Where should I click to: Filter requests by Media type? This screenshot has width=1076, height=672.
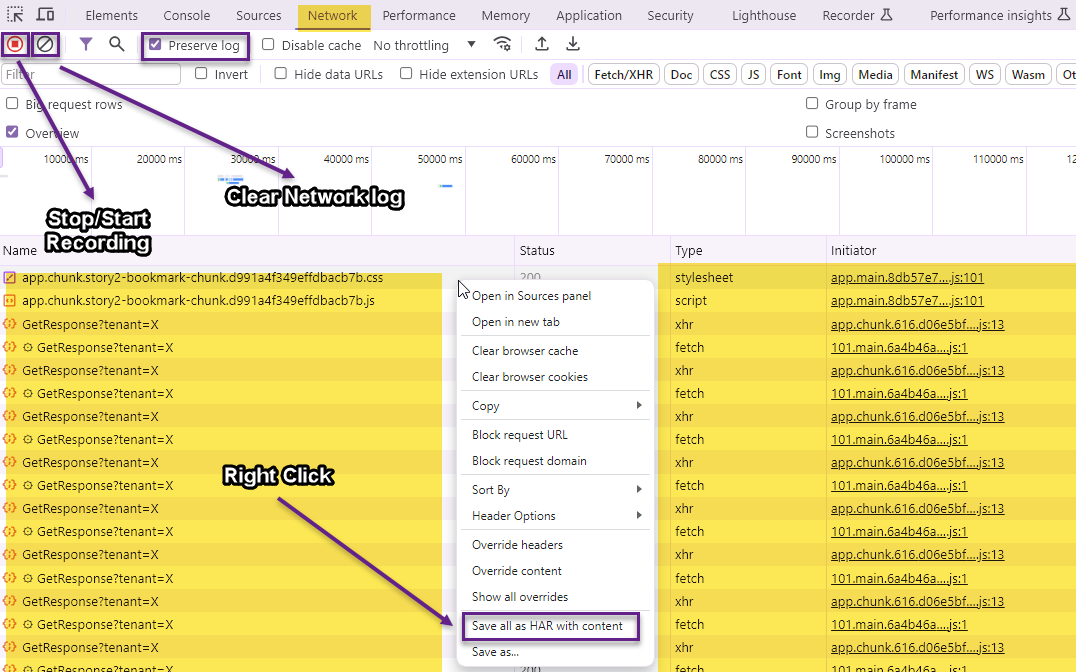pos(876,74)
